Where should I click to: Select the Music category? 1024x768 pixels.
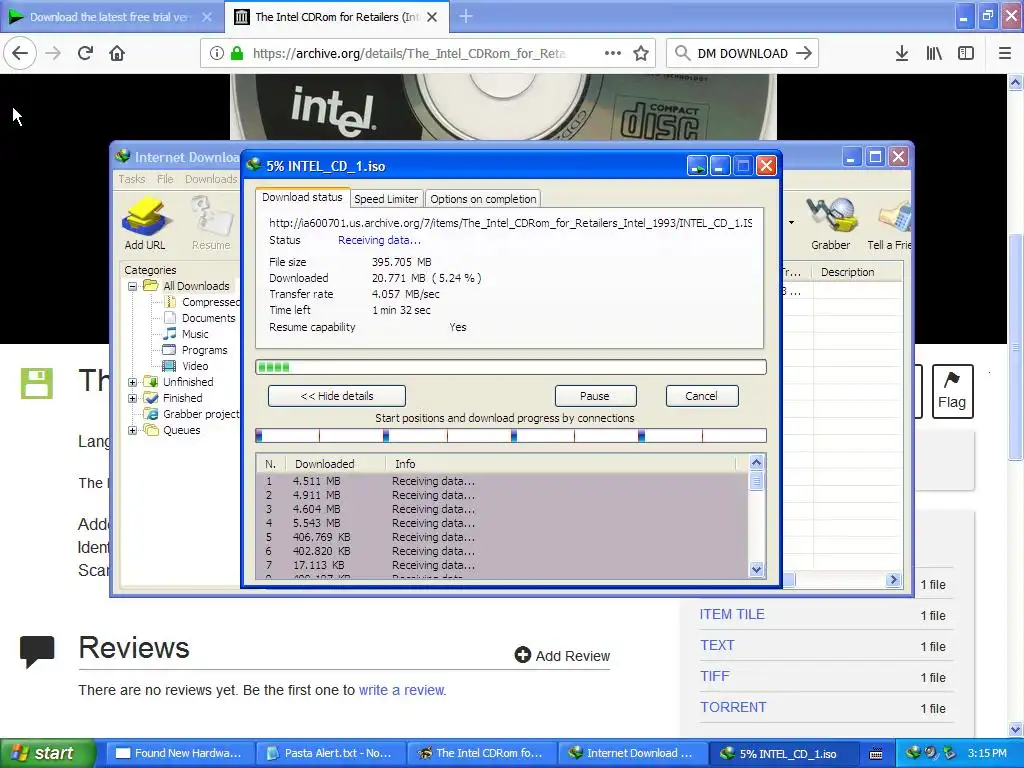point(186,334)
